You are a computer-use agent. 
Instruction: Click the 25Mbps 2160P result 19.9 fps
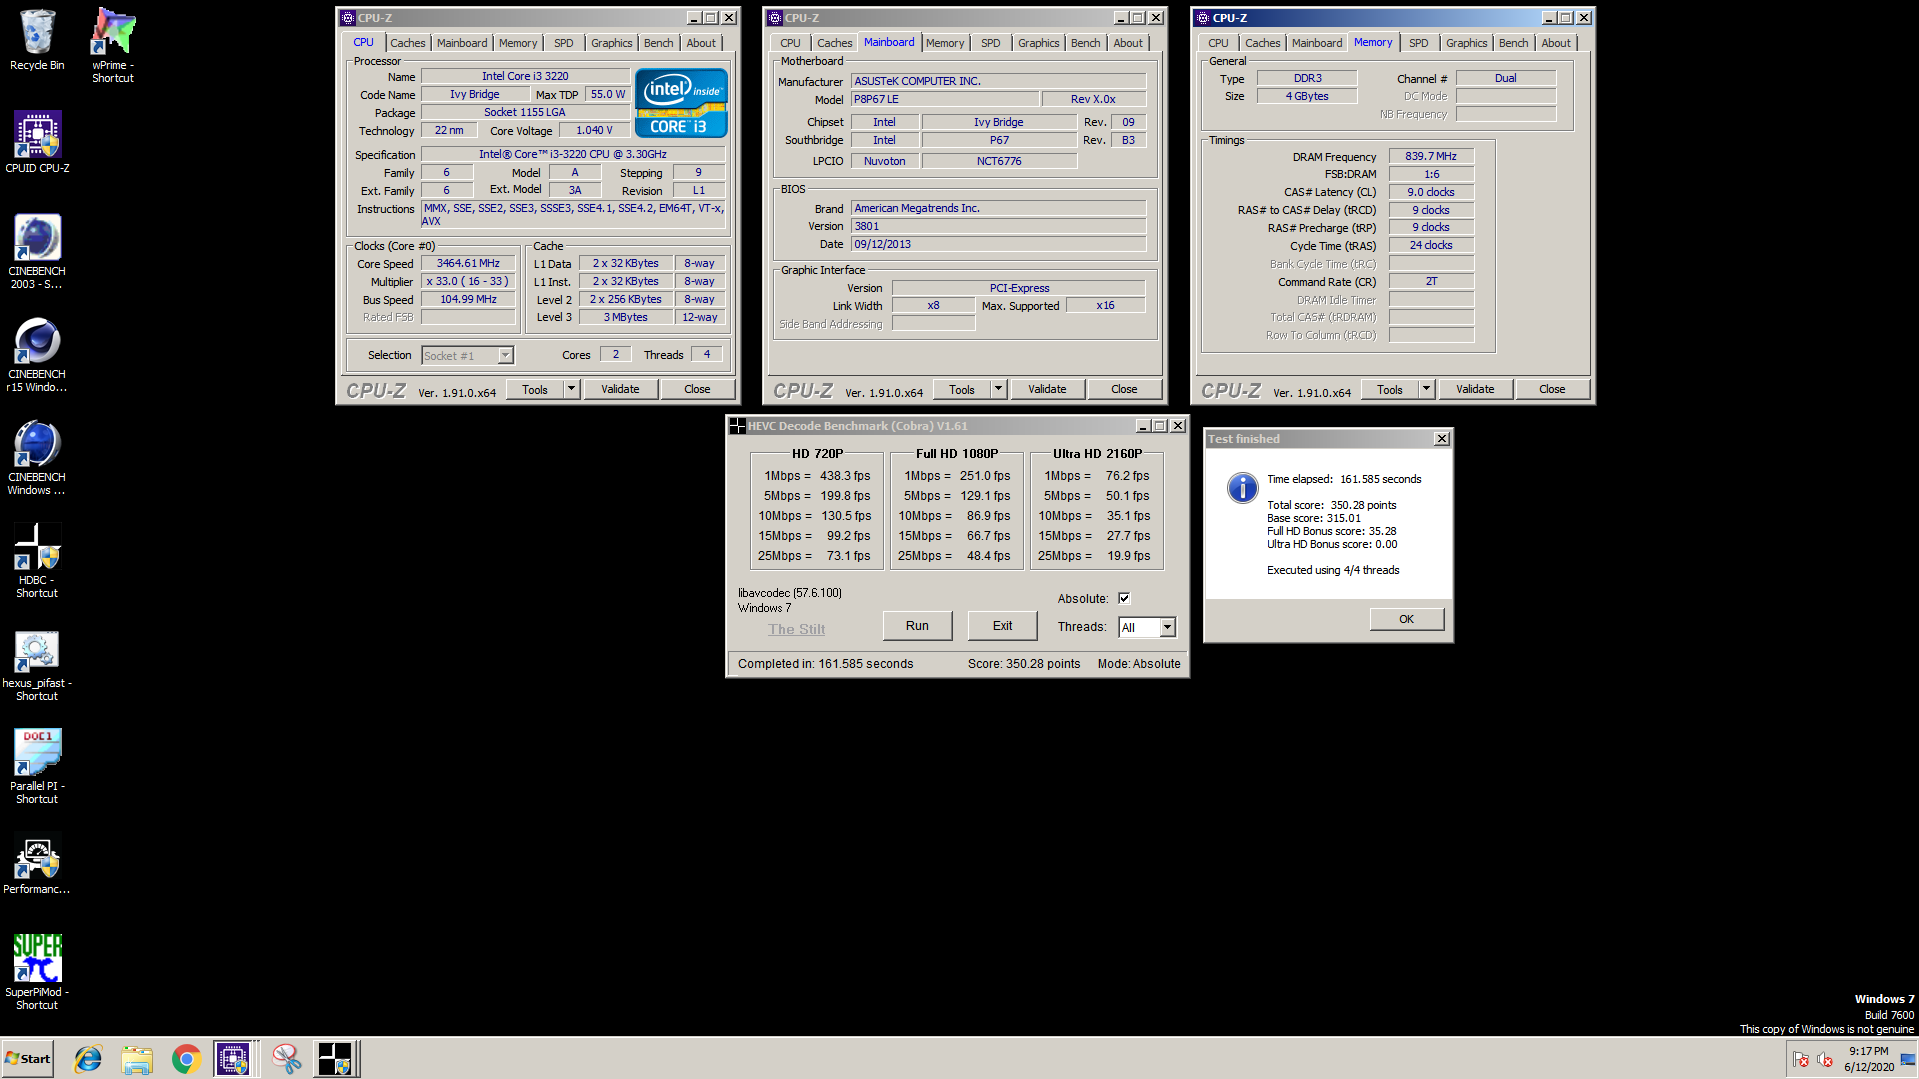click(x=1128, y=556)
